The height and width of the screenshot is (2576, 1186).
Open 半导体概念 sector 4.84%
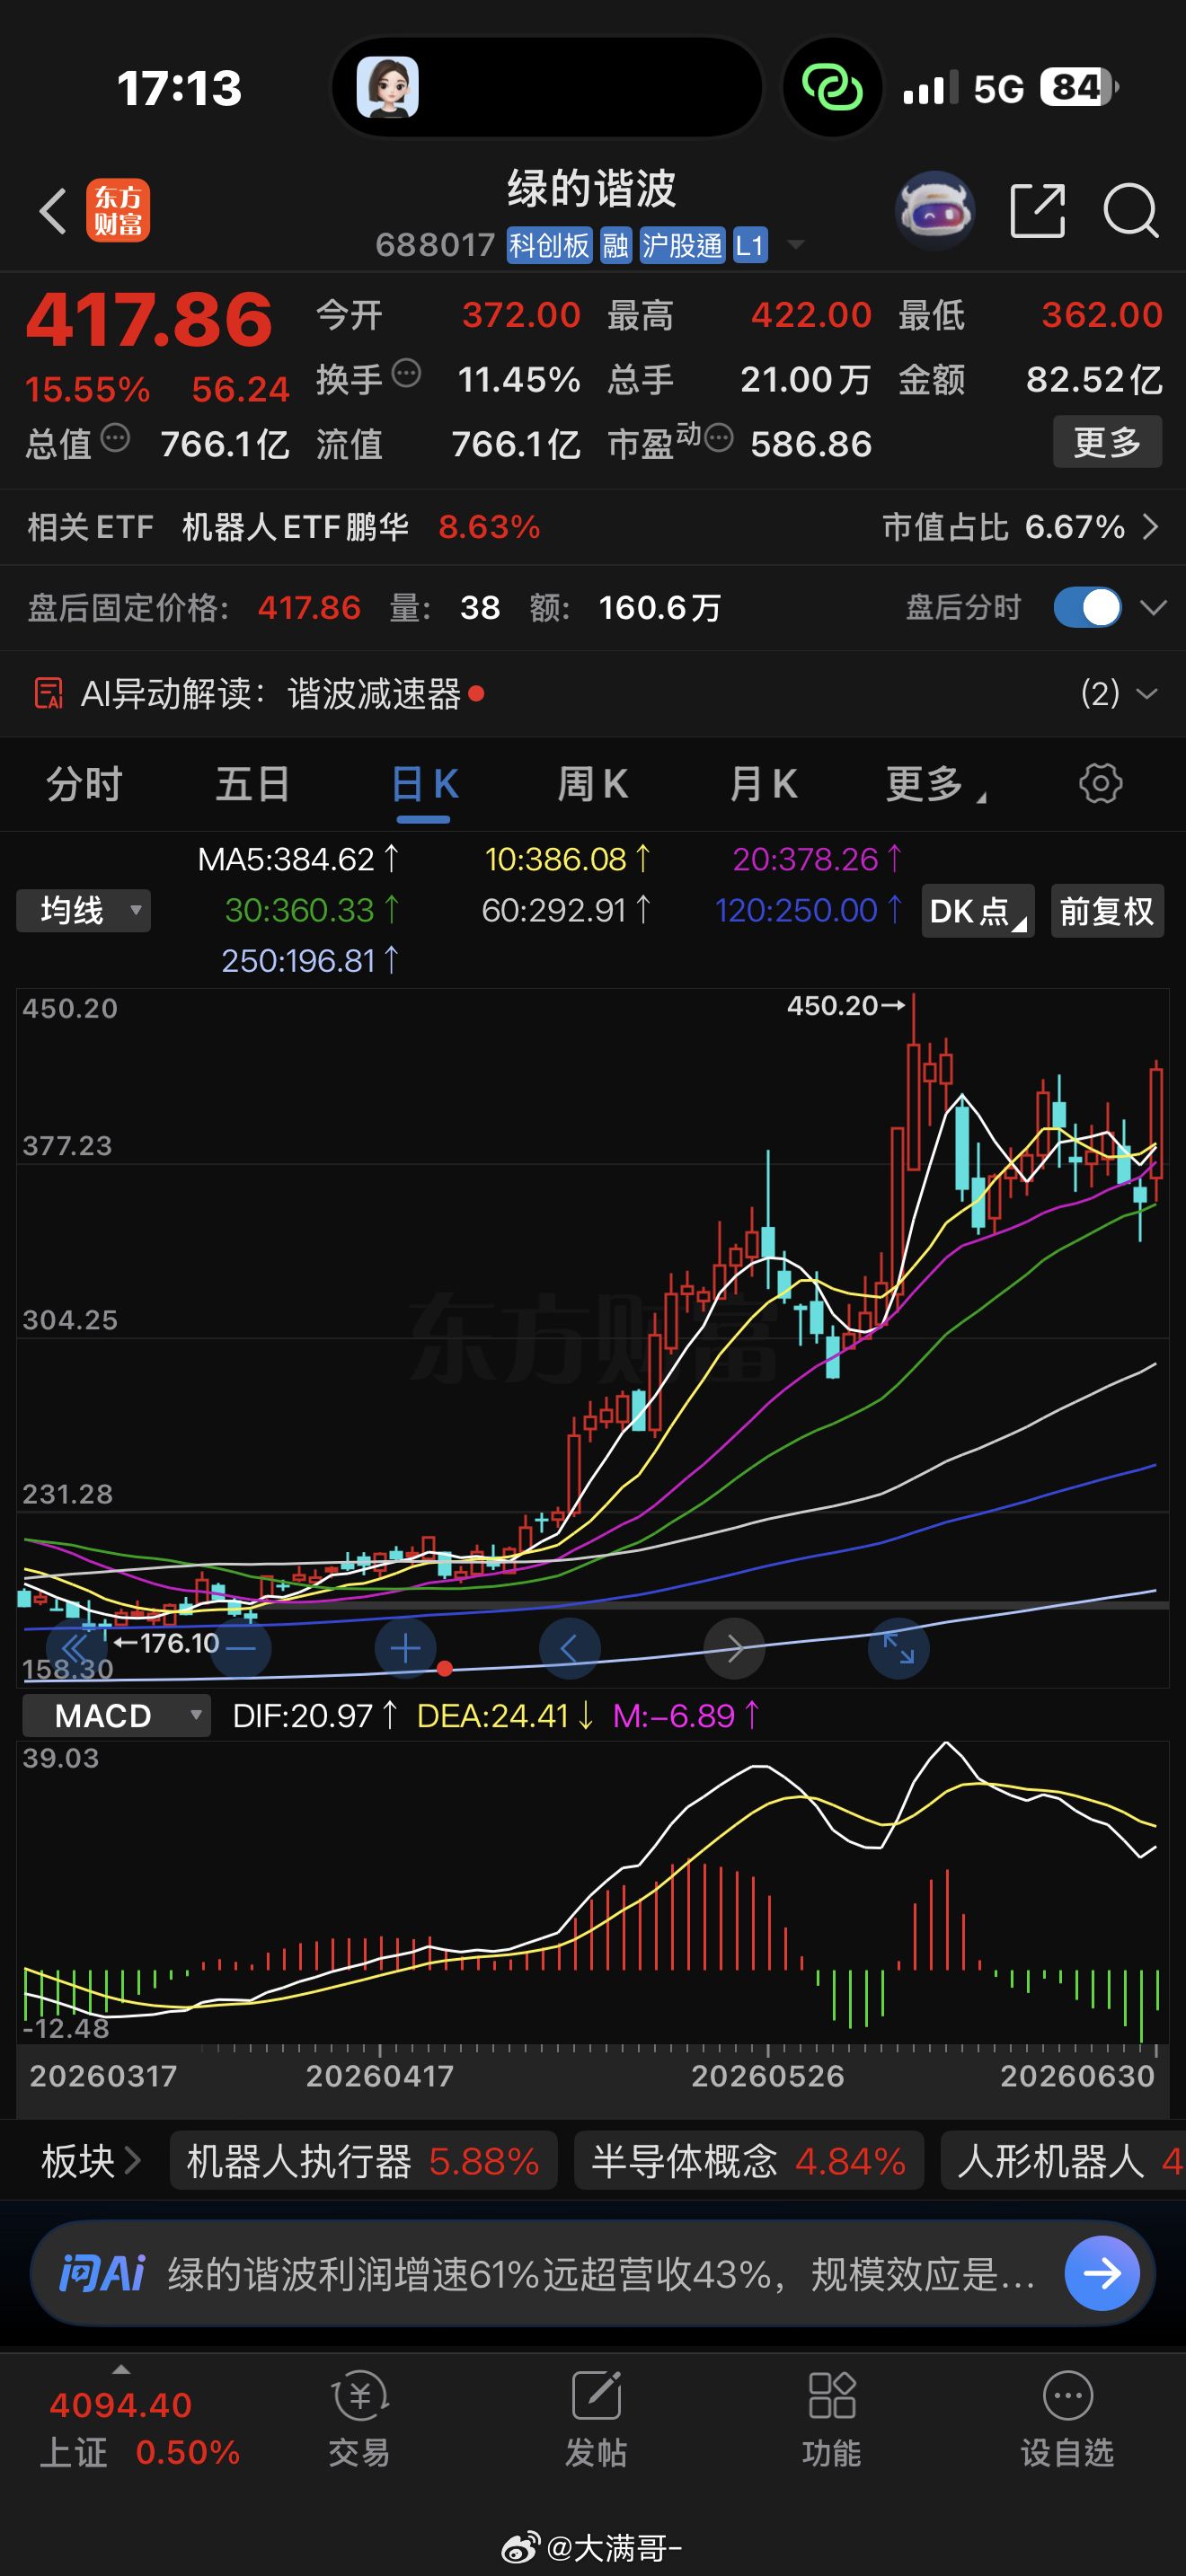coord(748,2162)
